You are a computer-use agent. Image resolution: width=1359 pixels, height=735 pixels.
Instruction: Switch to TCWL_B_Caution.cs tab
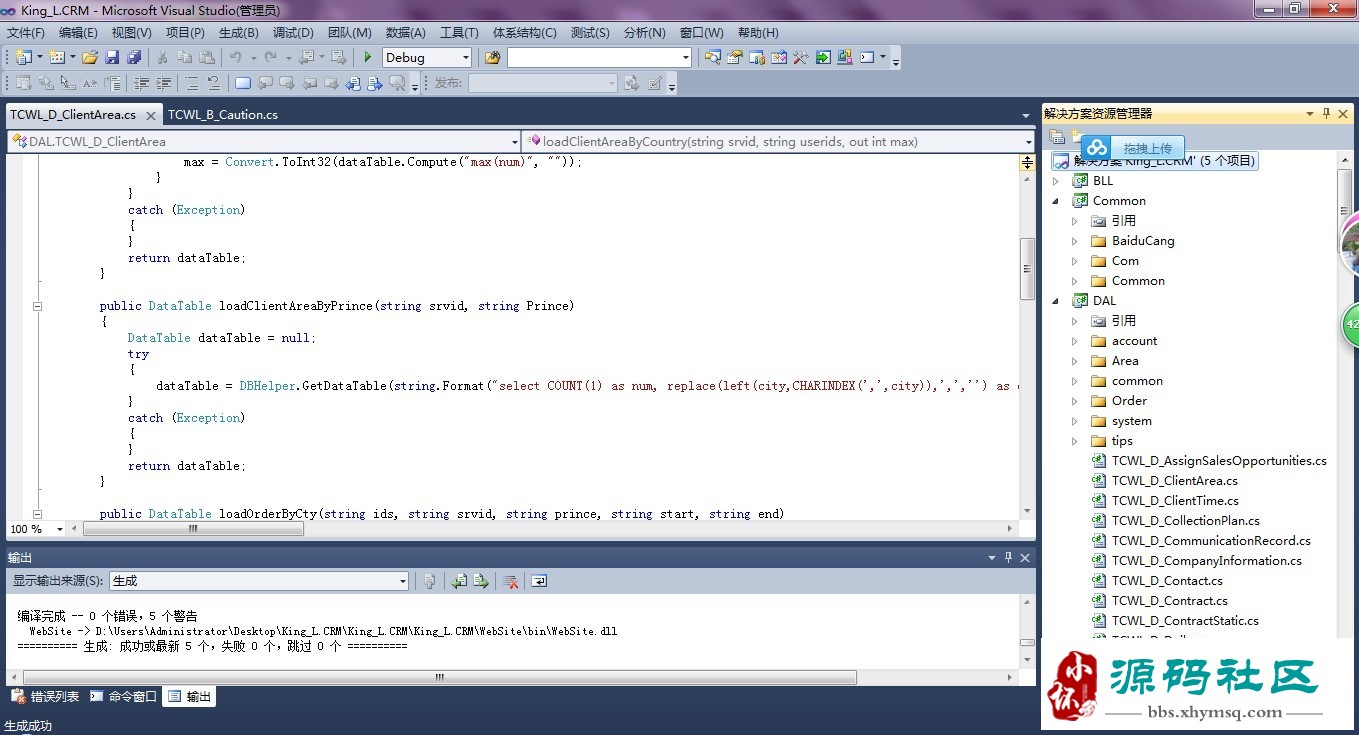(x=223, y=115)
